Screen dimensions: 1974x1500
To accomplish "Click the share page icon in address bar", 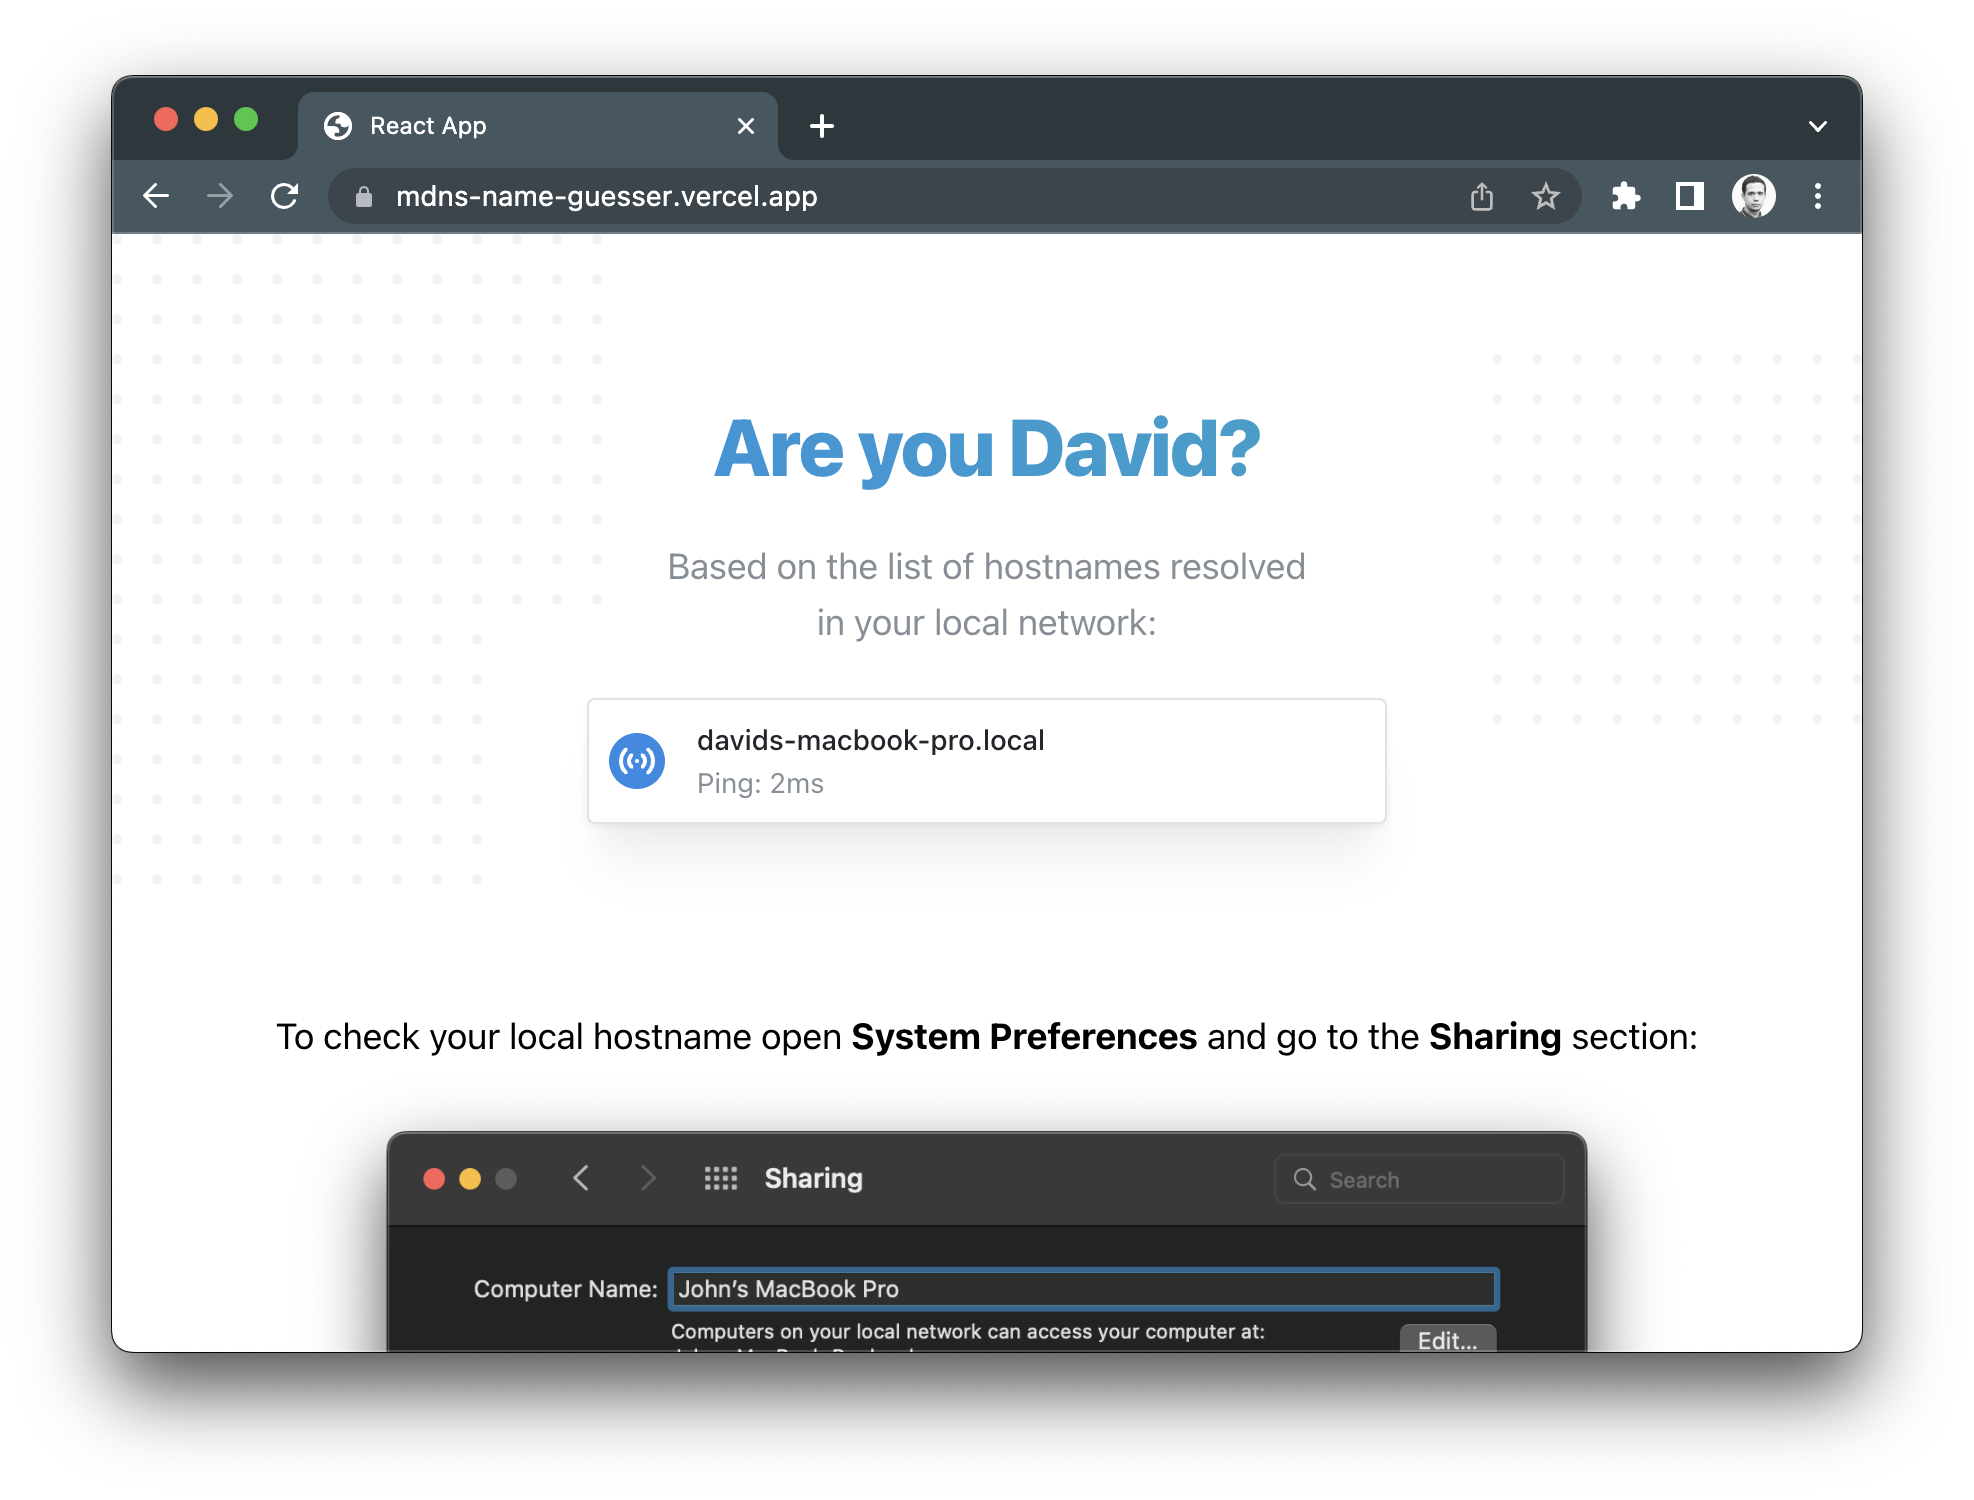I will pos(1481,196).
